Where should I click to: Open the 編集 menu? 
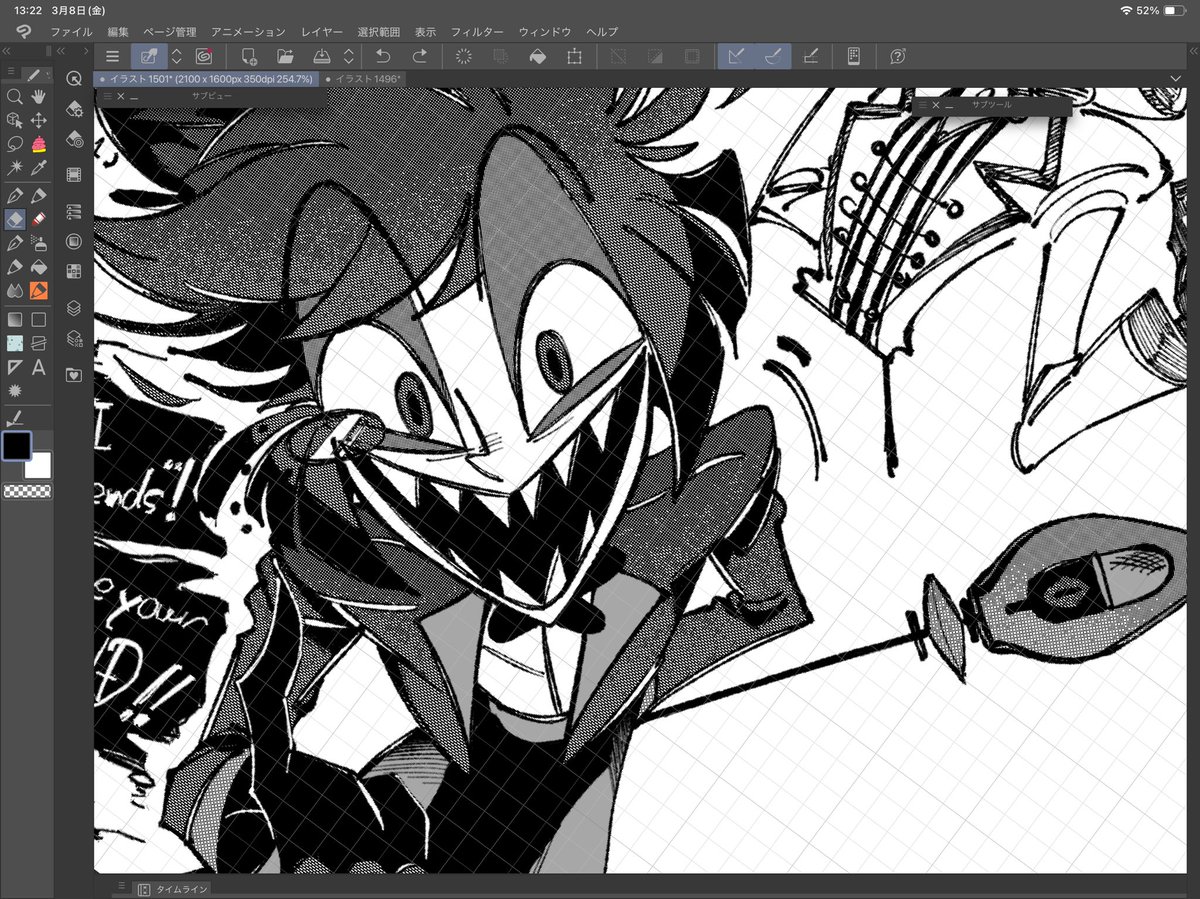(x=117, y=32)
